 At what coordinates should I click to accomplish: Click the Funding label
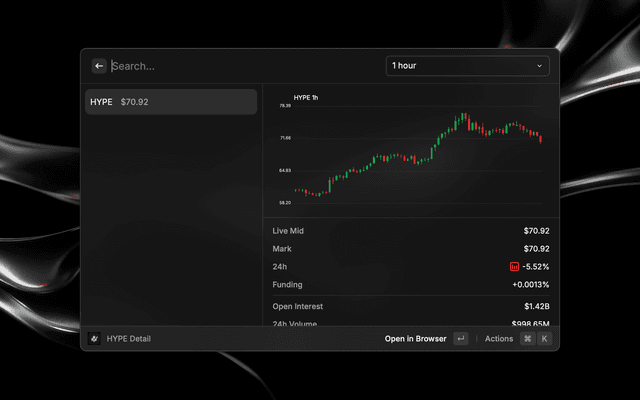coord(287,285)
